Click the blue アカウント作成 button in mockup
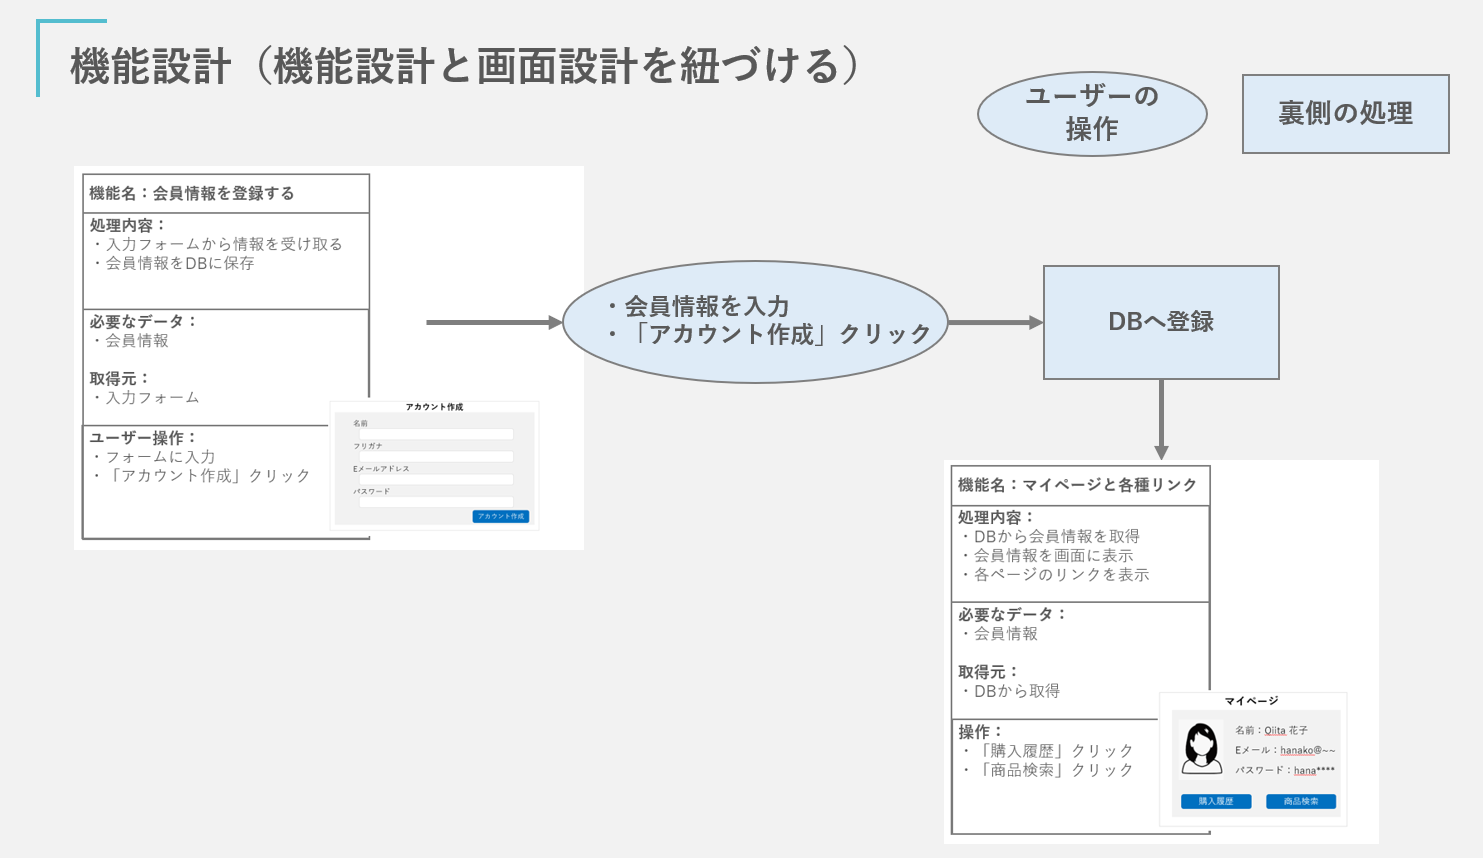The image size is (1483, 858). click(x=501, y=516)
